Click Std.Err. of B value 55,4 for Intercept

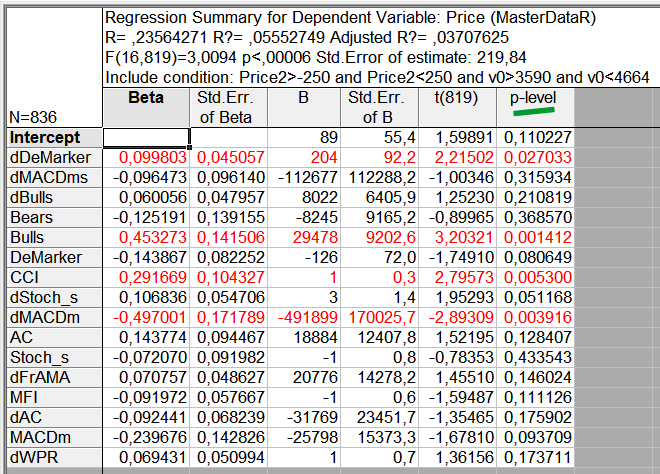click(379, 138)
